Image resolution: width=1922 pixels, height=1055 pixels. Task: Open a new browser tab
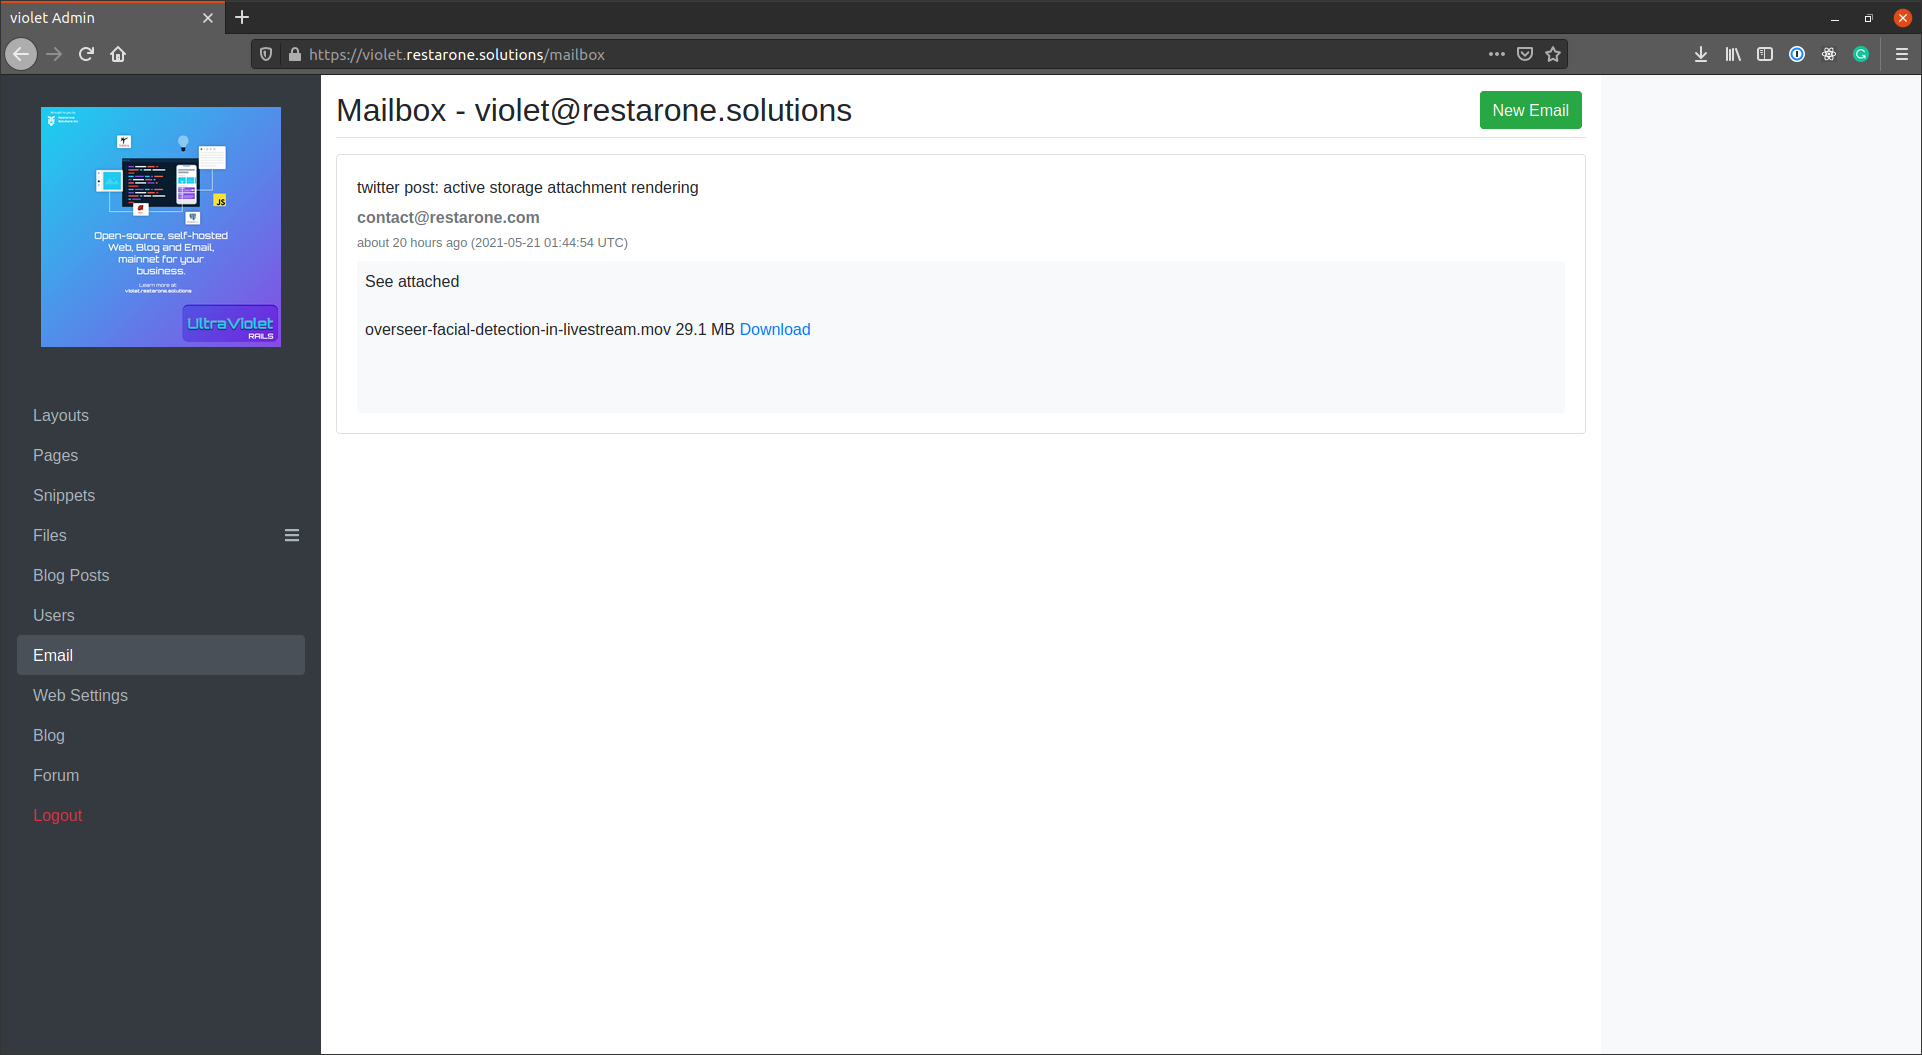[x=242, y=17]
